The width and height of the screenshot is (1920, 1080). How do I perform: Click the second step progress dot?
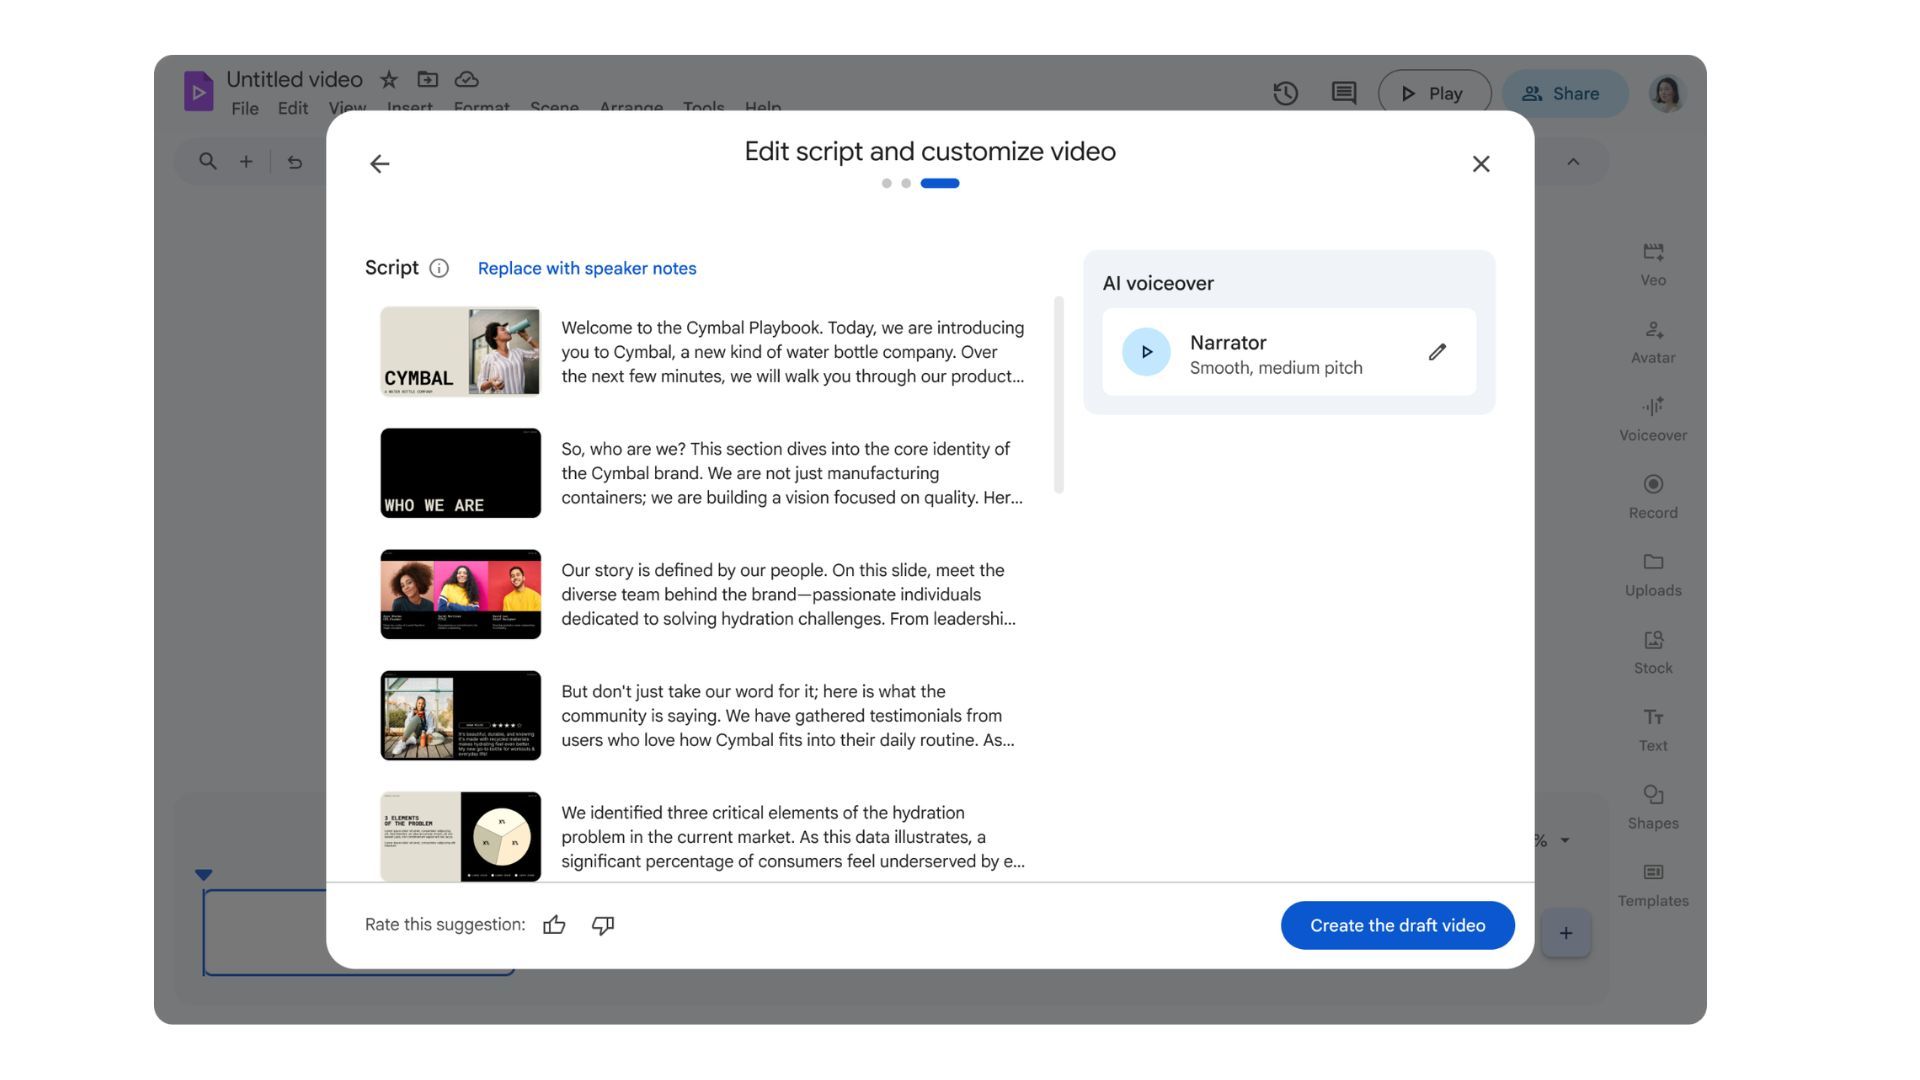(906, 183)
